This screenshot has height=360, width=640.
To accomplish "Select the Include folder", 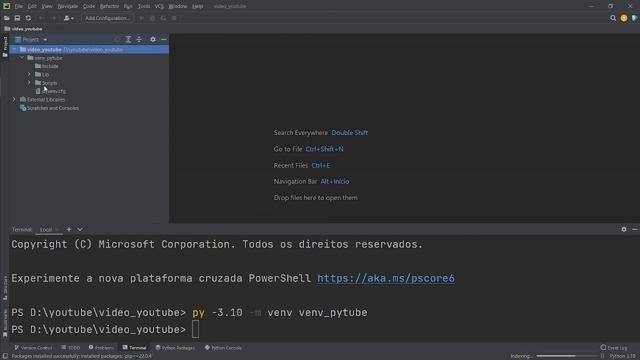I will [x=47, y=66].
